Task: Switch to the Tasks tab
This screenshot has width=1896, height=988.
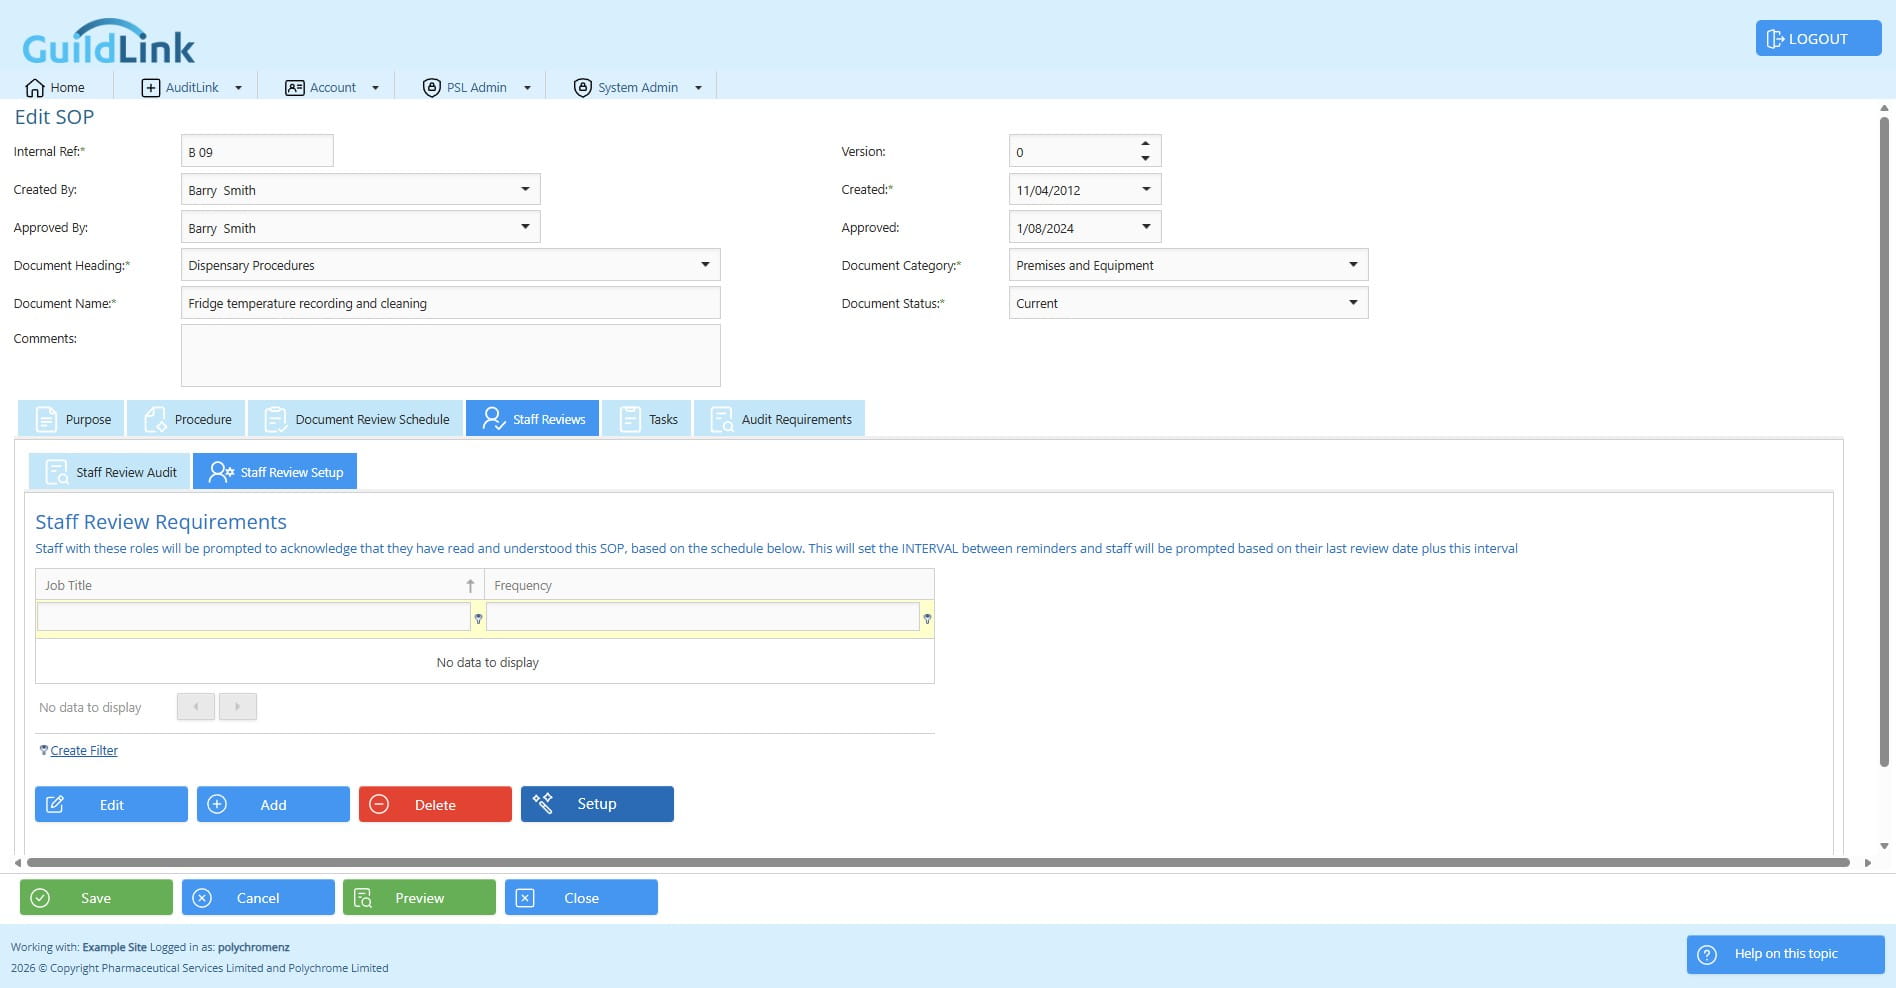Action: coord(646,419)
